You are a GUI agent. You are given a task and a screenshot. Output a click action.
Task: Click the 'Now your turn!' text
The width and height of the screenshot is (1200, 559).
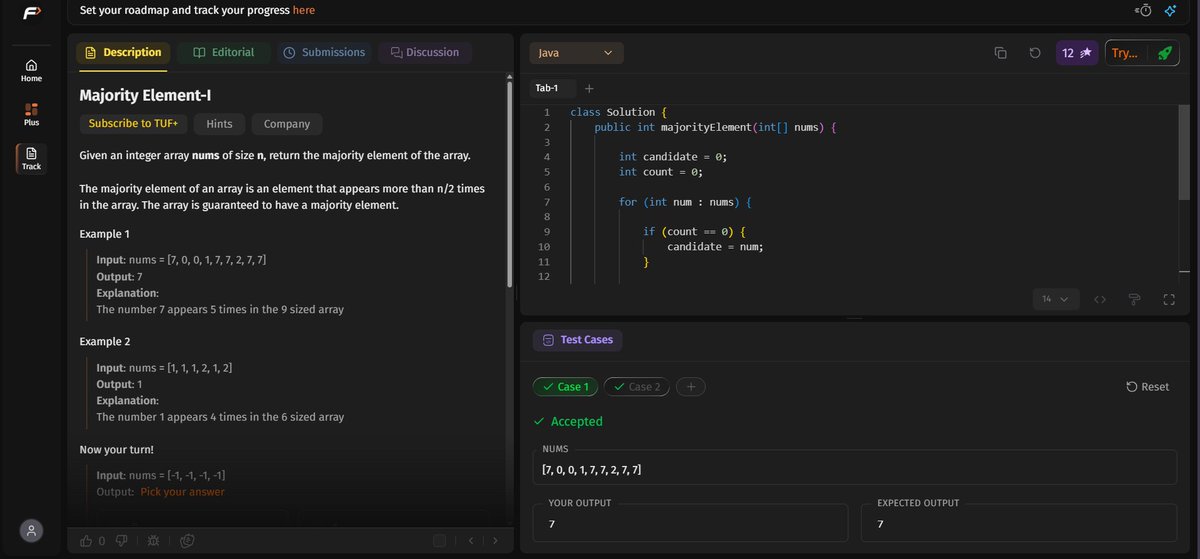(116, 450)
